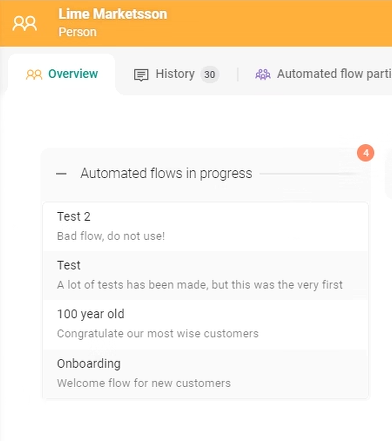Open the Test 2 flow

(x=206, y=226)
